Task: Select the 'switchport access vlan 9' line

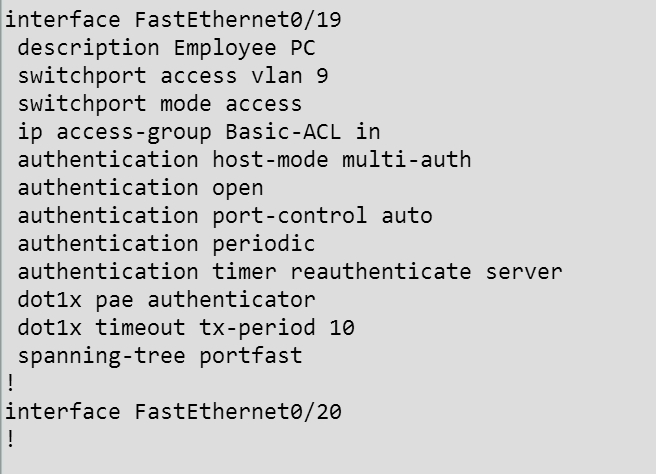Action: click(x=173, y=76)
